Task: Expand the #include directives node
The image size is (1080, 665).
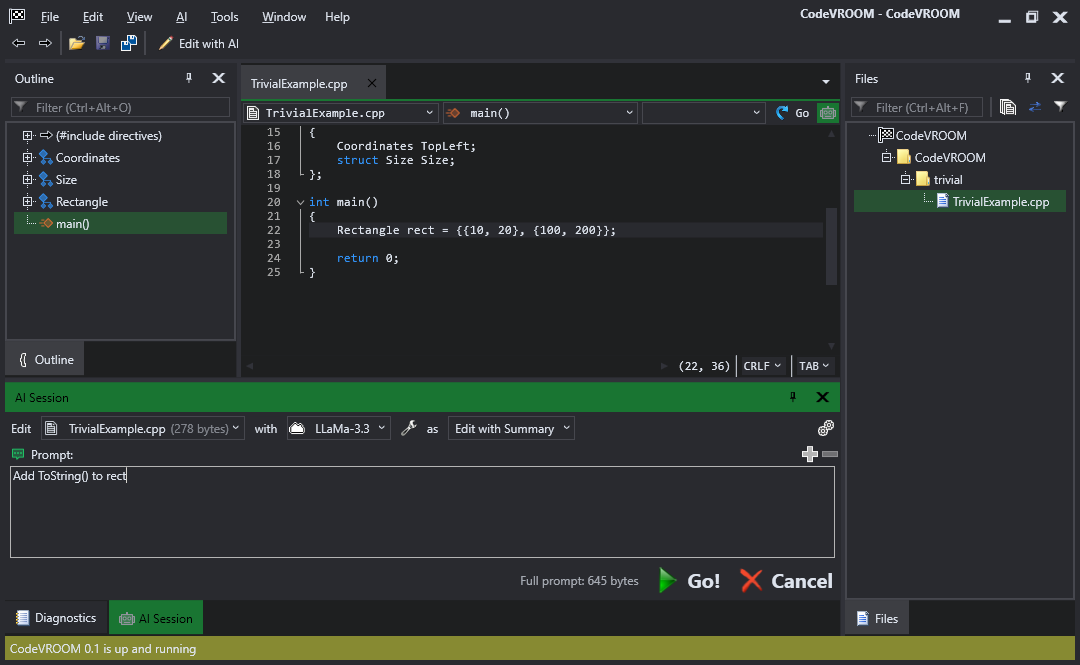Action: pyautogui.click(x=28, y=136)
